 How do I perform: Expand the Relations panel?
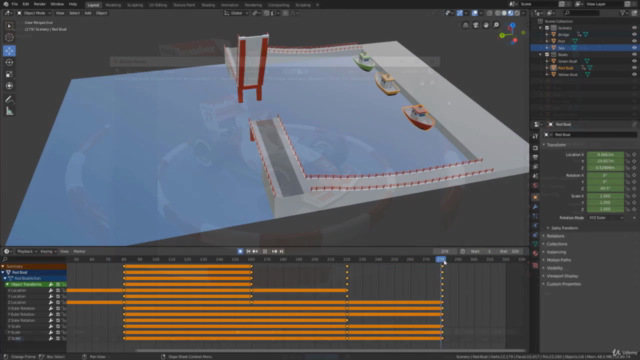click(544, 236)
